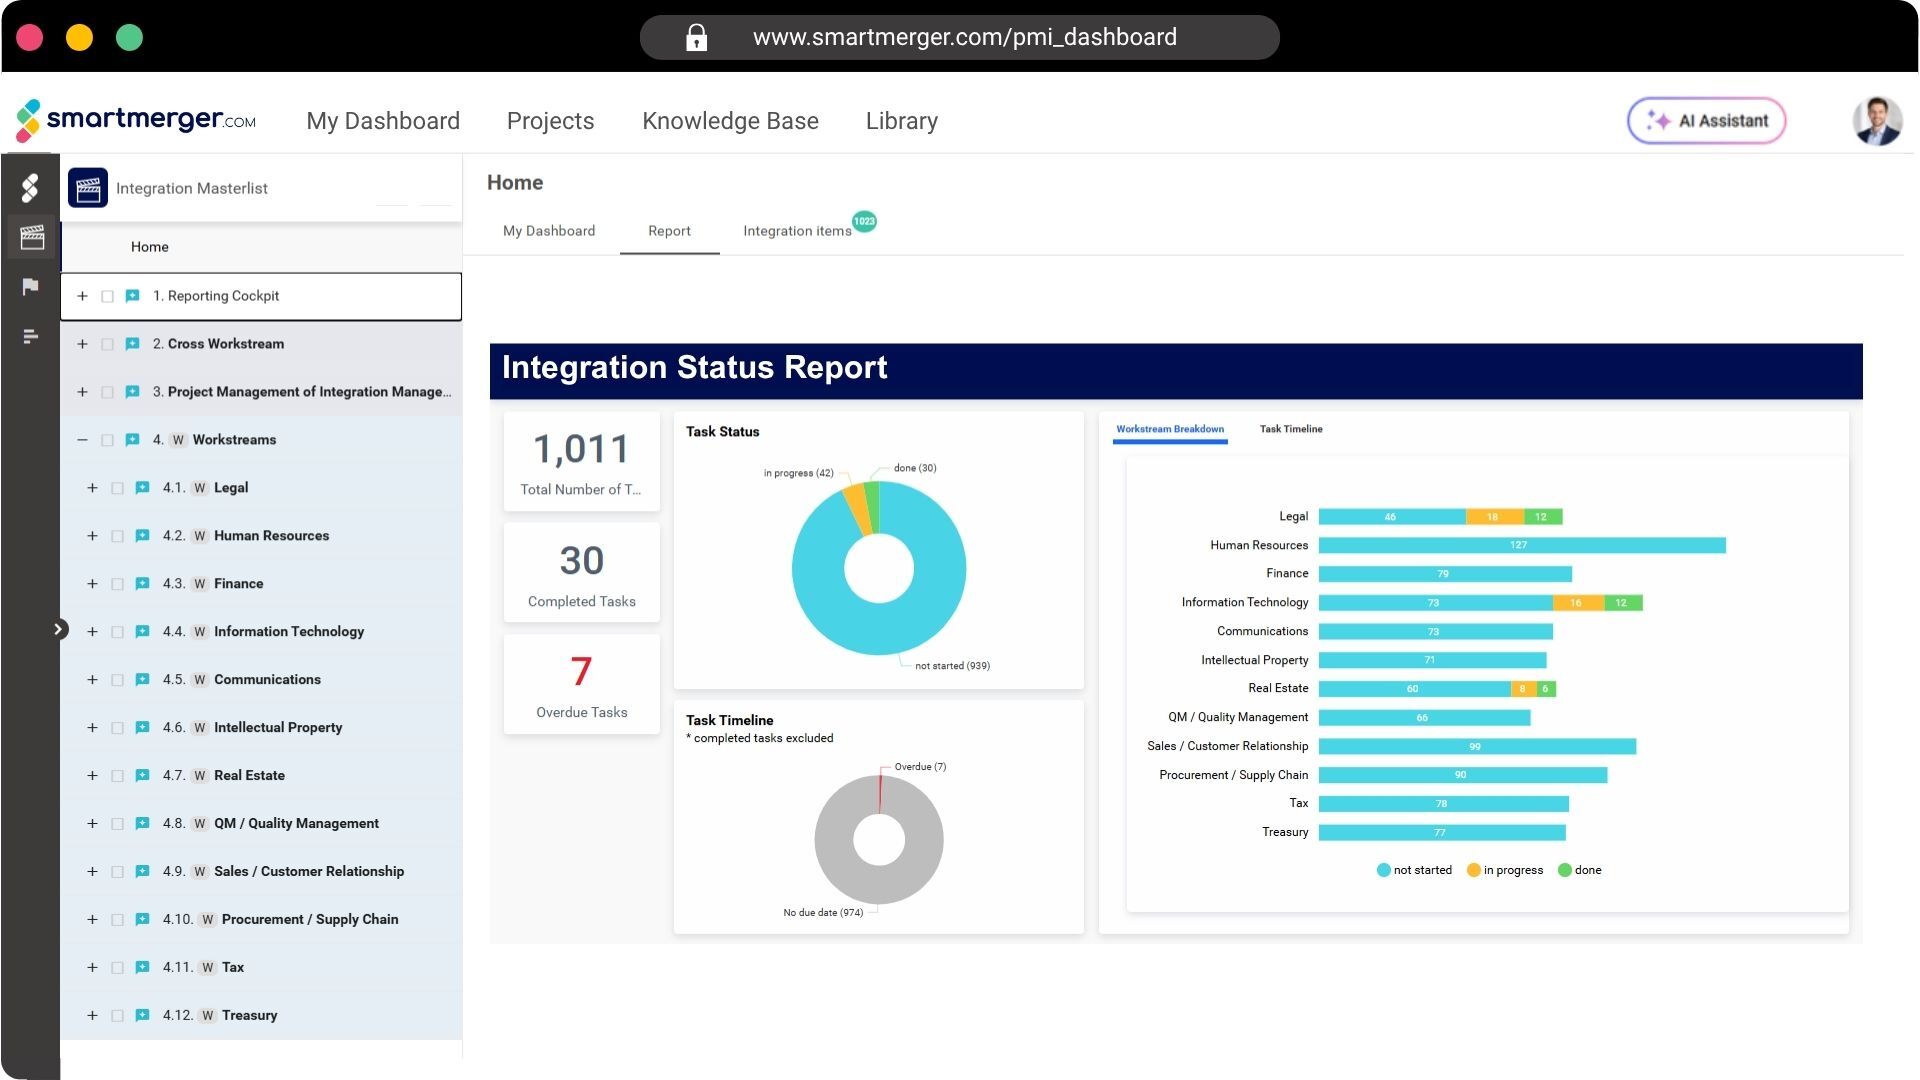The width and height of the screenshot is (1920, 1080).
Task: Click the padlock icon in address bar
Action: [x=696, y=38]
